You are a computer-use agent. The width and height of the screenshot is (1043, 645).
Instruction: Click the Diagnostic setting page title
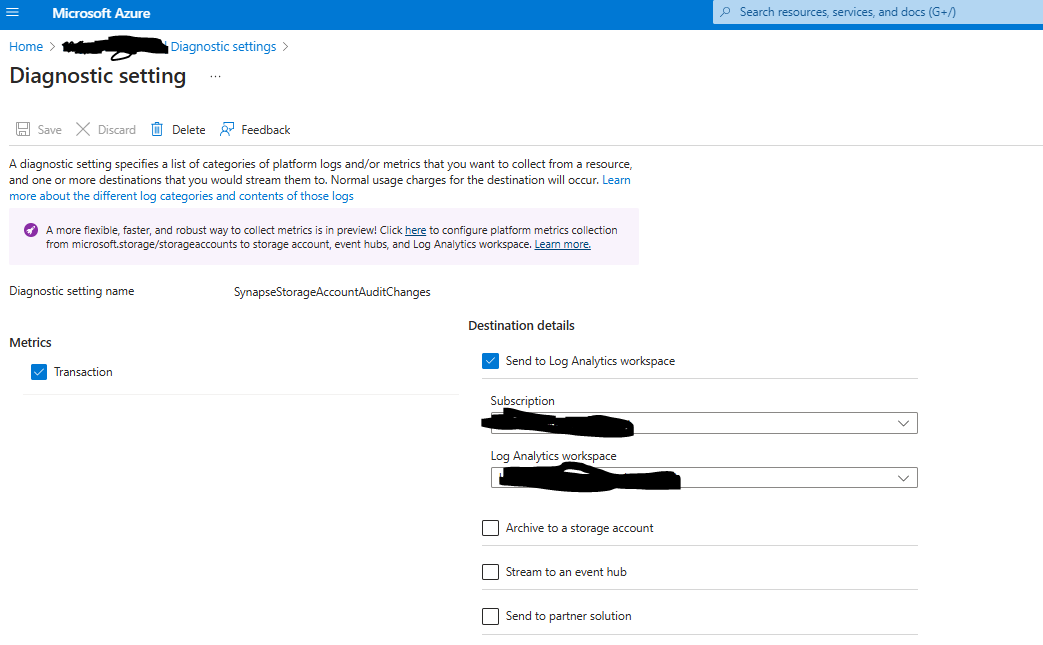pyautogui.click(x=98, y=76)
